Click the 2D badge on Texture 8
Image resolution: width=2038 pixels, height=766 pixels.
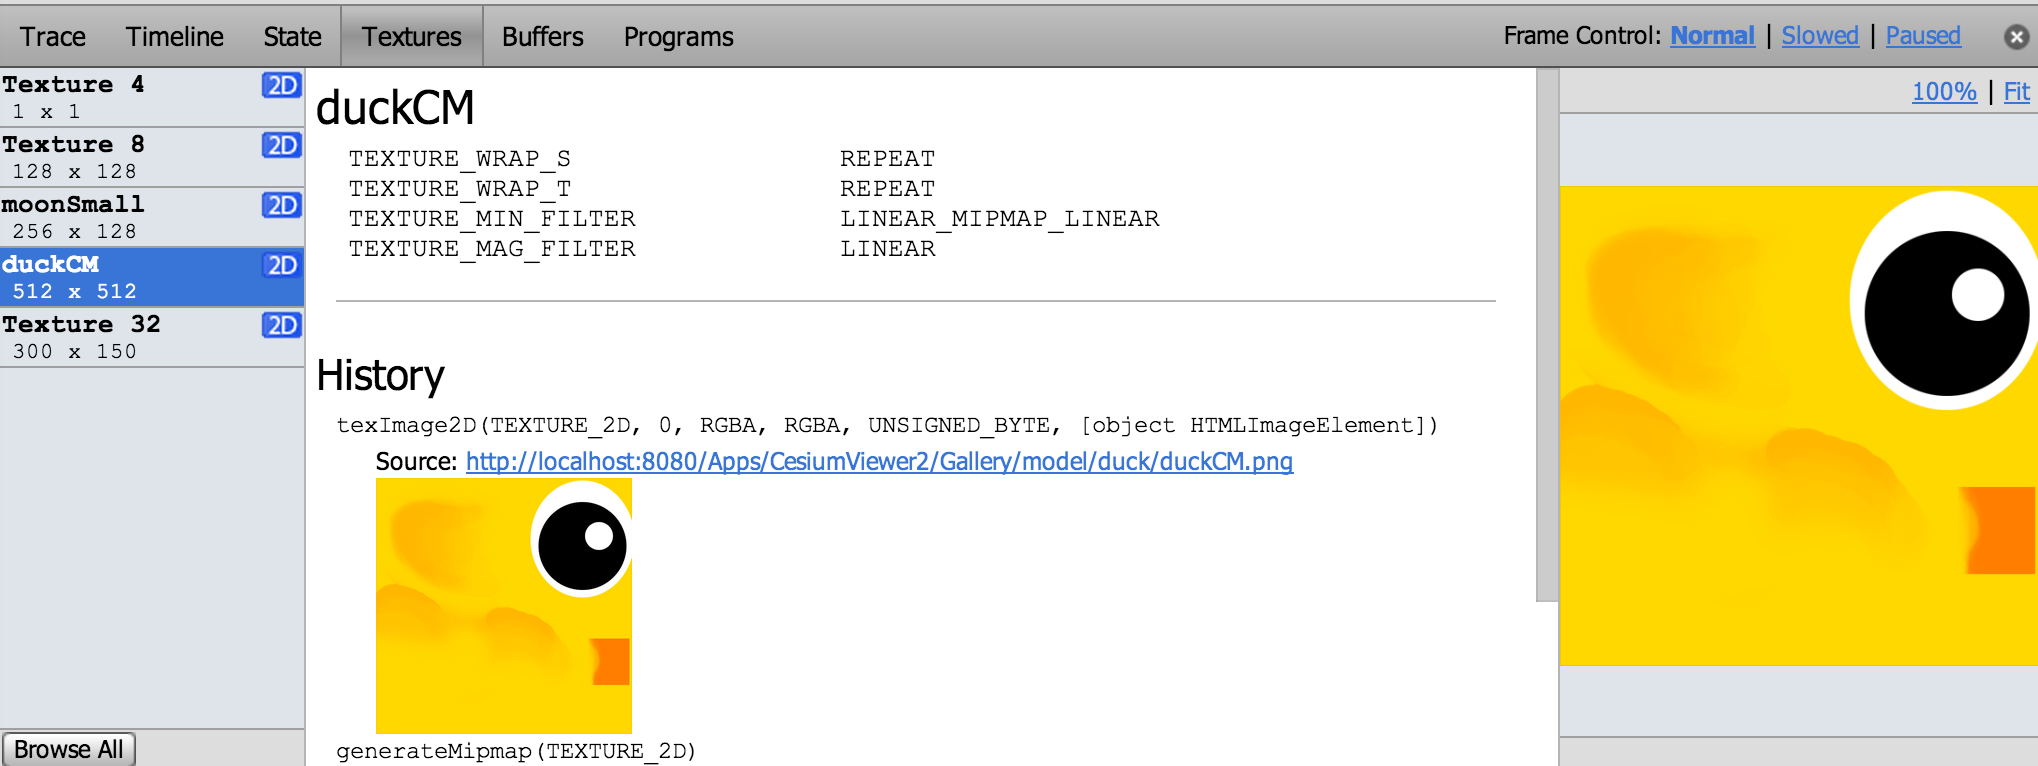pos(282,145)
